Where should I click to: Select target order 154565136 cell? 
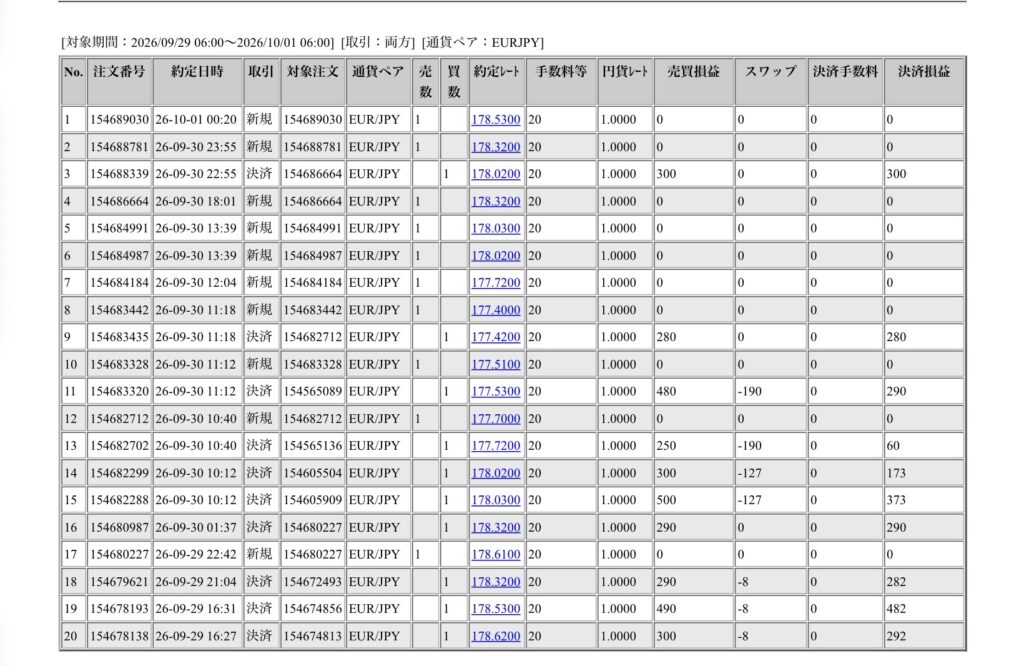(x=313, y=445)
